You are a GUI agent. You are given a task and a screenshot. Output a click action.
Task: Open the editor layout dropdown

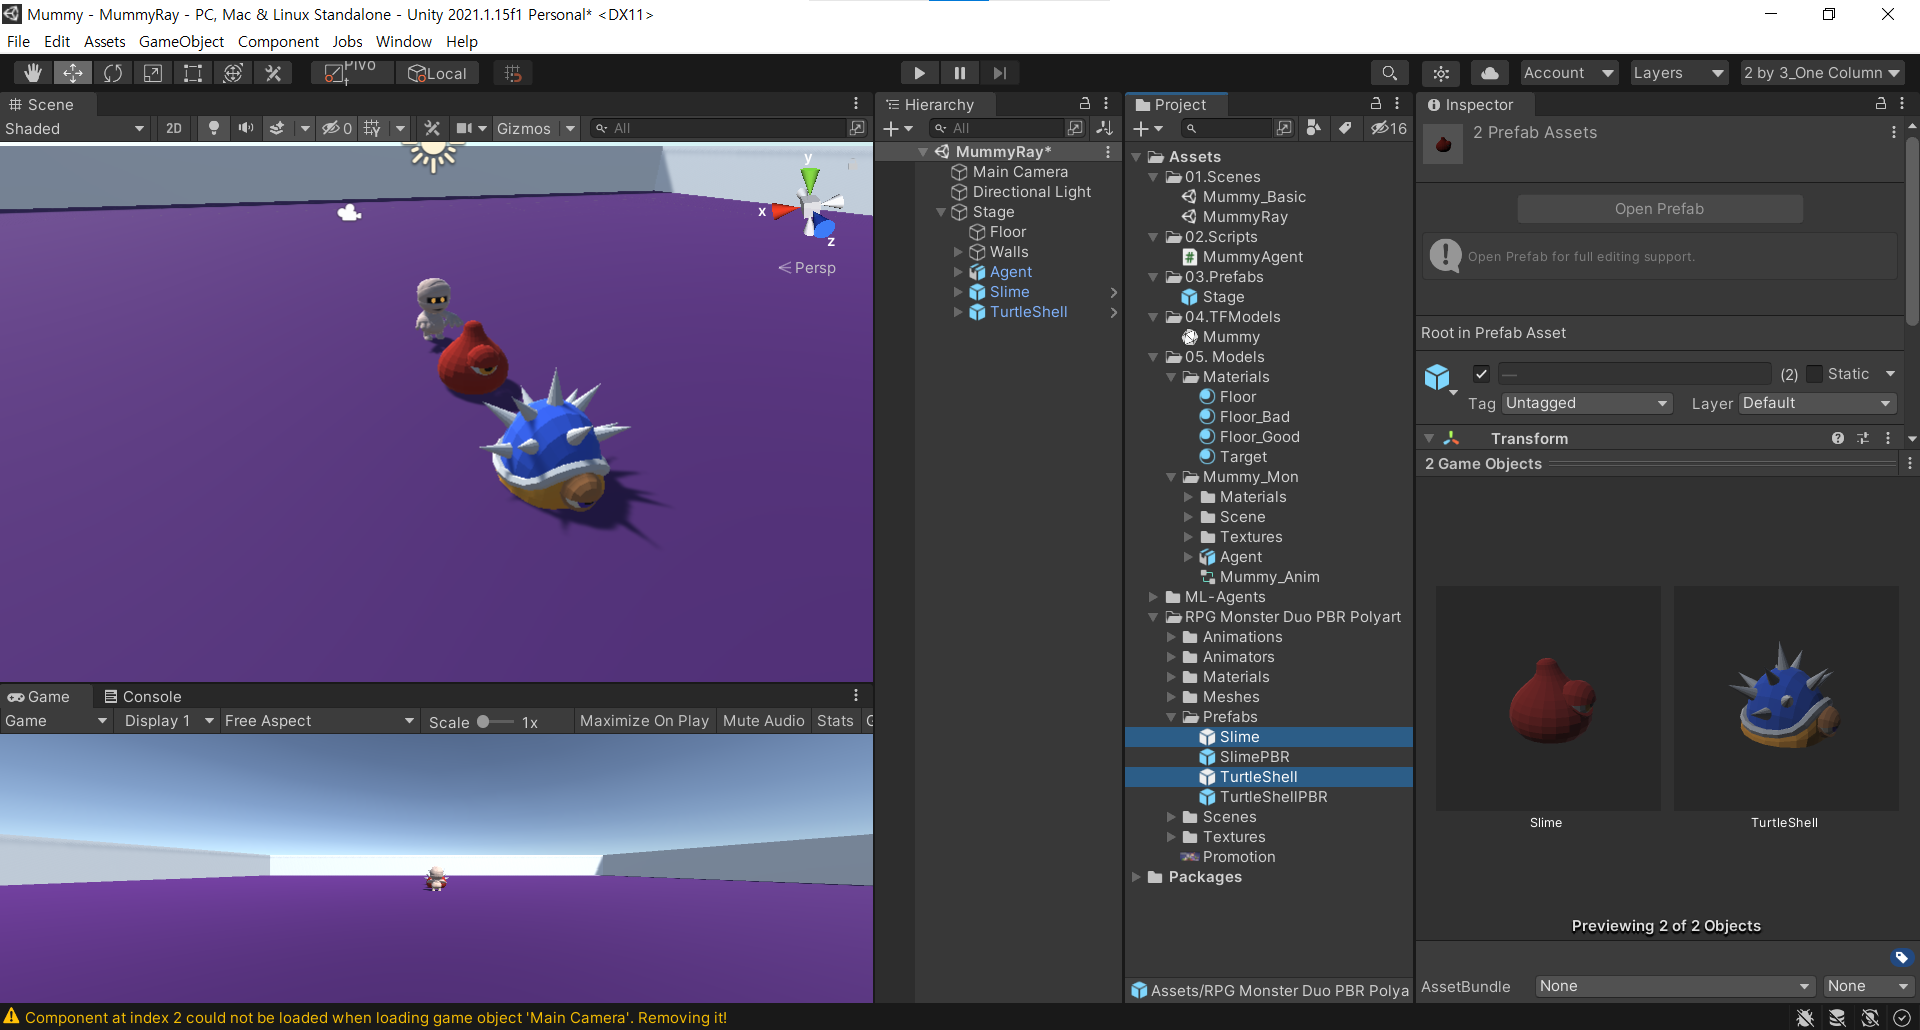[1822, 73]
